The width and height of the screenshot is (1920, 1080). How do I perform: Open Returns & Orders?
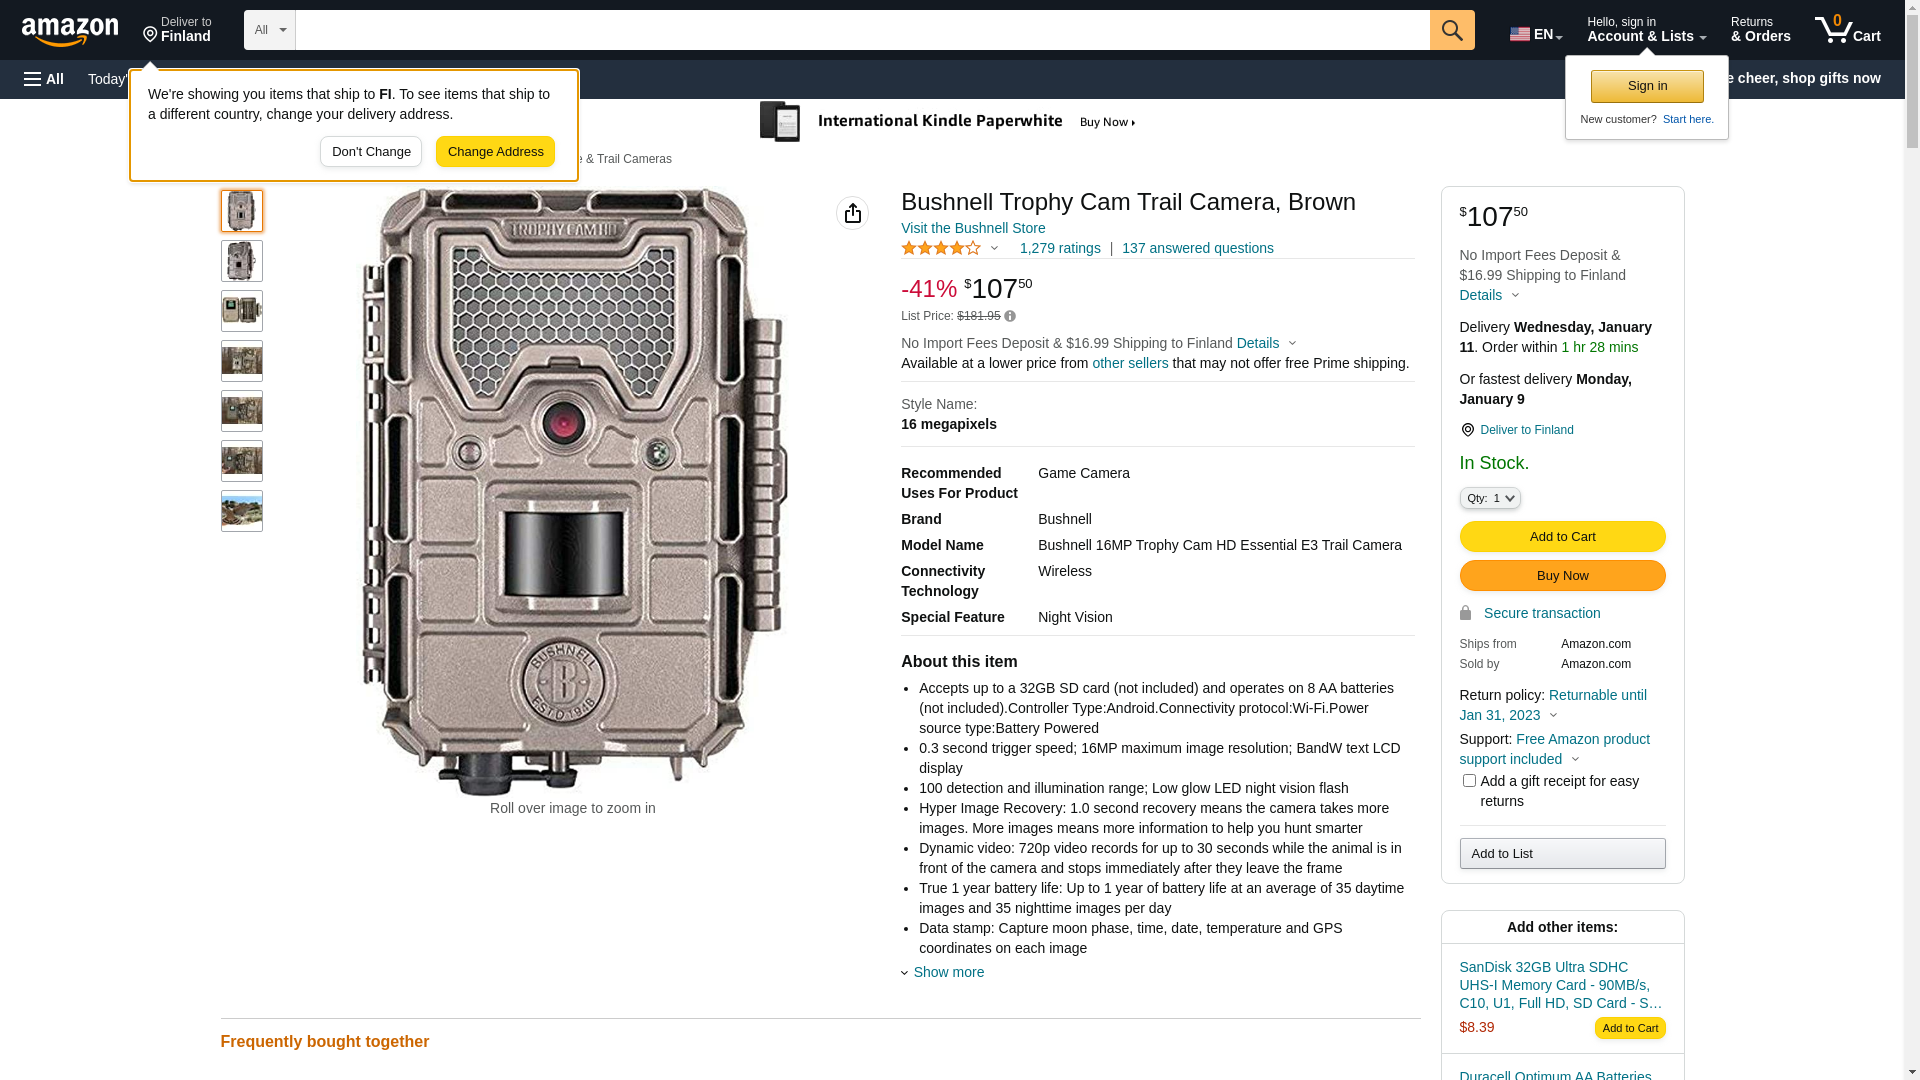(x=1760, y=30)
